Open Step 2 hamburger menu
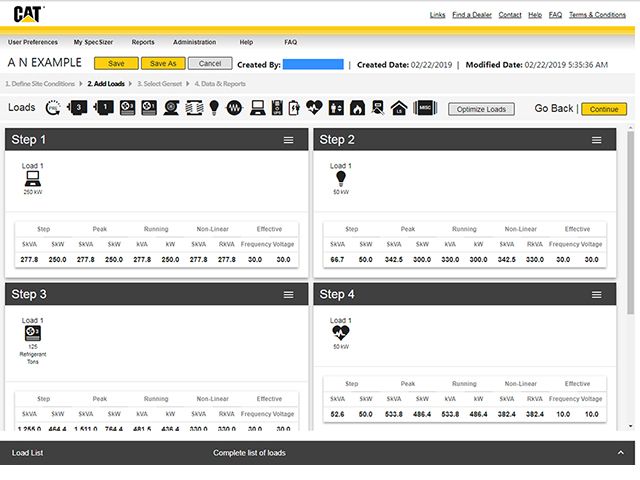 tap(597, 140)
